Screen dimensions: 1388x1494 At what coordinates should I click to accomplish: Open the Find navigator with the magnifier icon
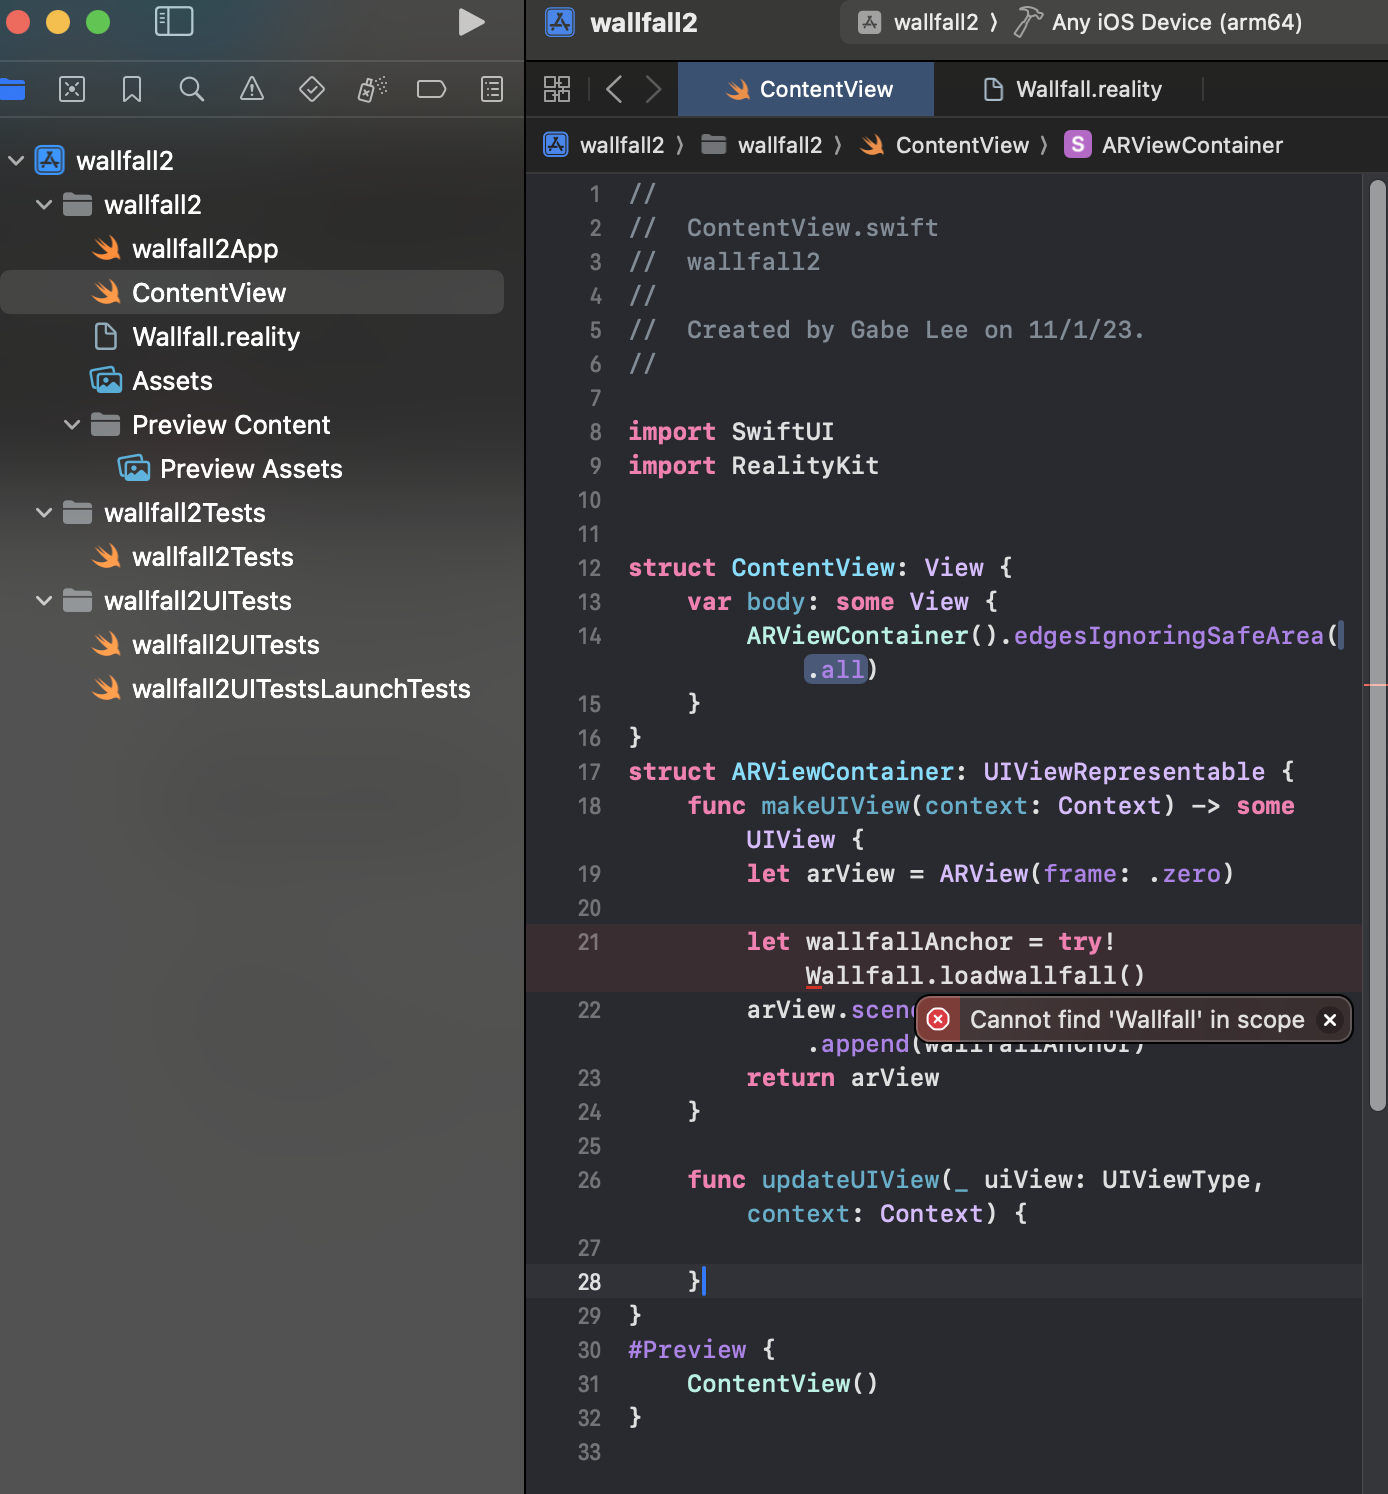191,89
